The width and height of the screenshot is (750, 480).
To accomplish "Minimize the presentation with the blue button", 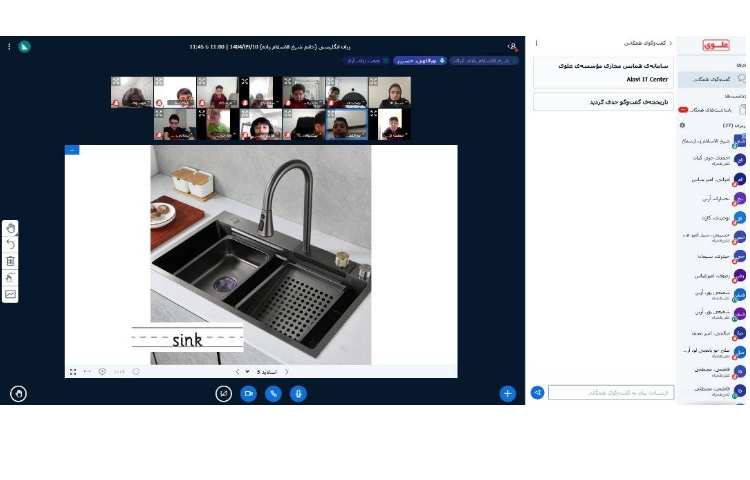I will click(x=71, y=150).
